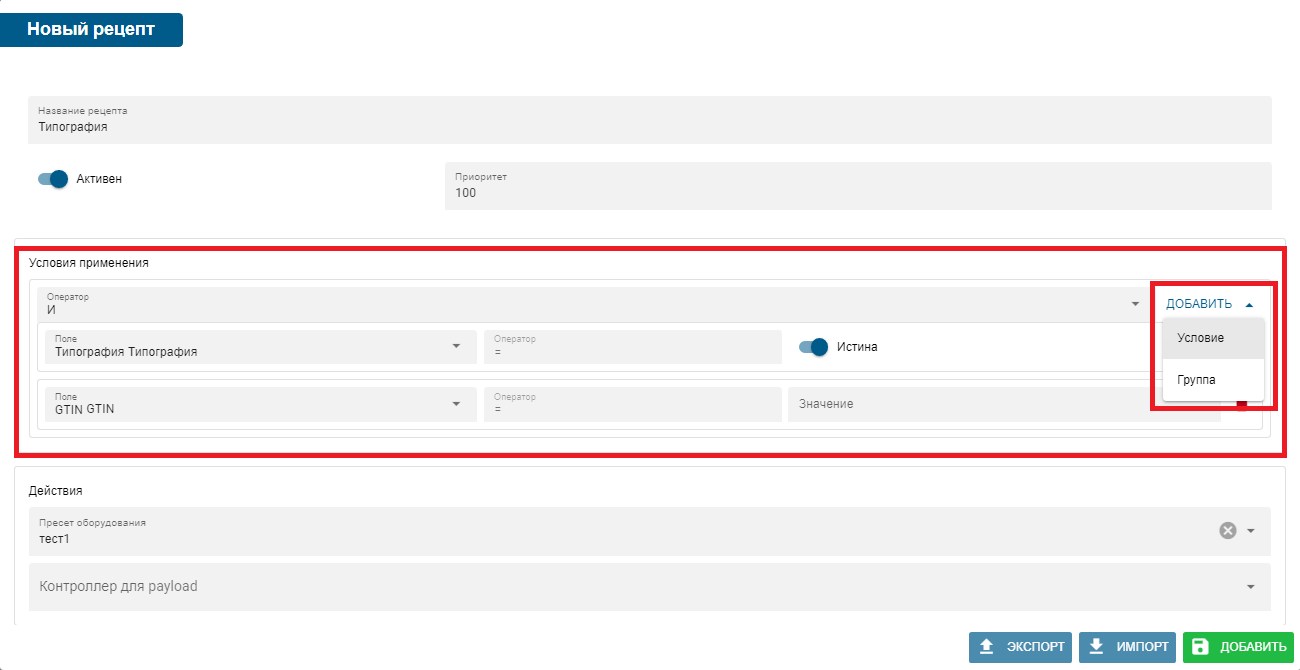Click the Значение input field
This screenshot has height=670, width=1300.
(x=1000, y=404)
